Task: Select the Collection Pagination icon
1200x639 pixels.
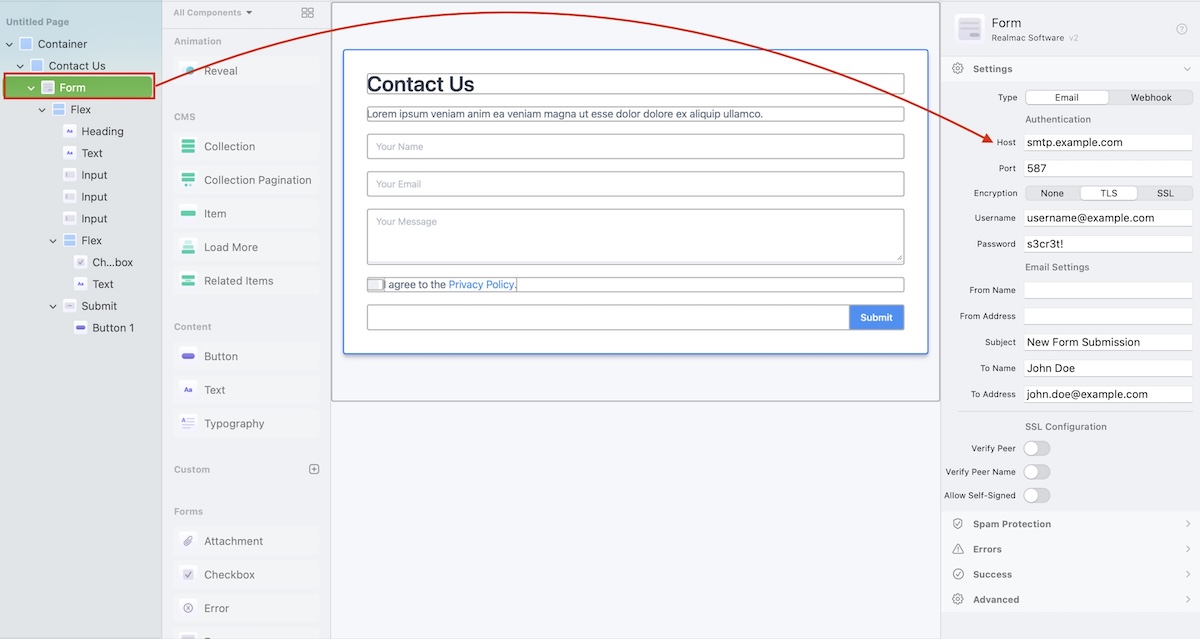Action: point(188,180)
